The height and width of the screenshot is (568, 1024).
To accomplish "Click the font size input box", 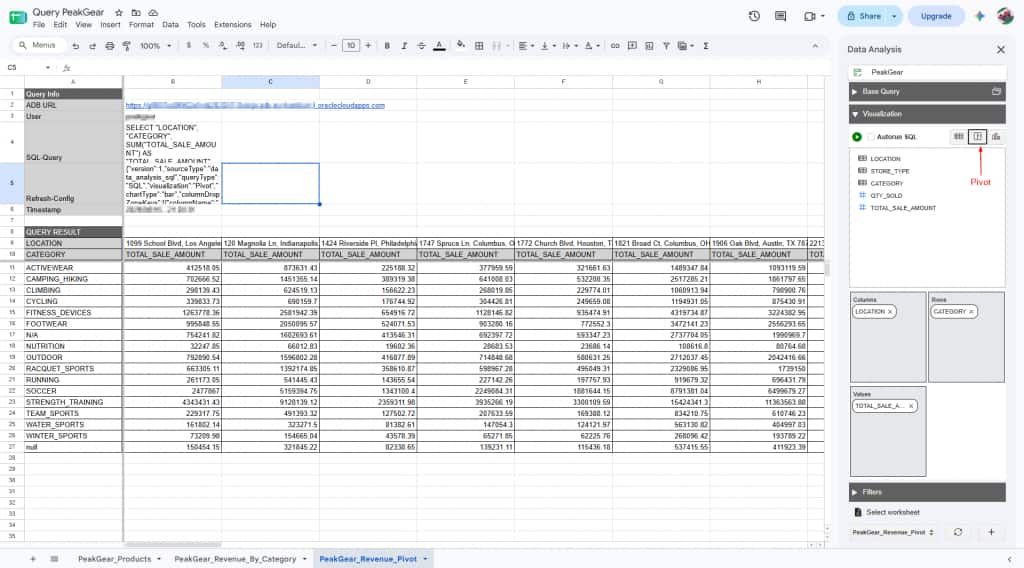I will 351,46.
